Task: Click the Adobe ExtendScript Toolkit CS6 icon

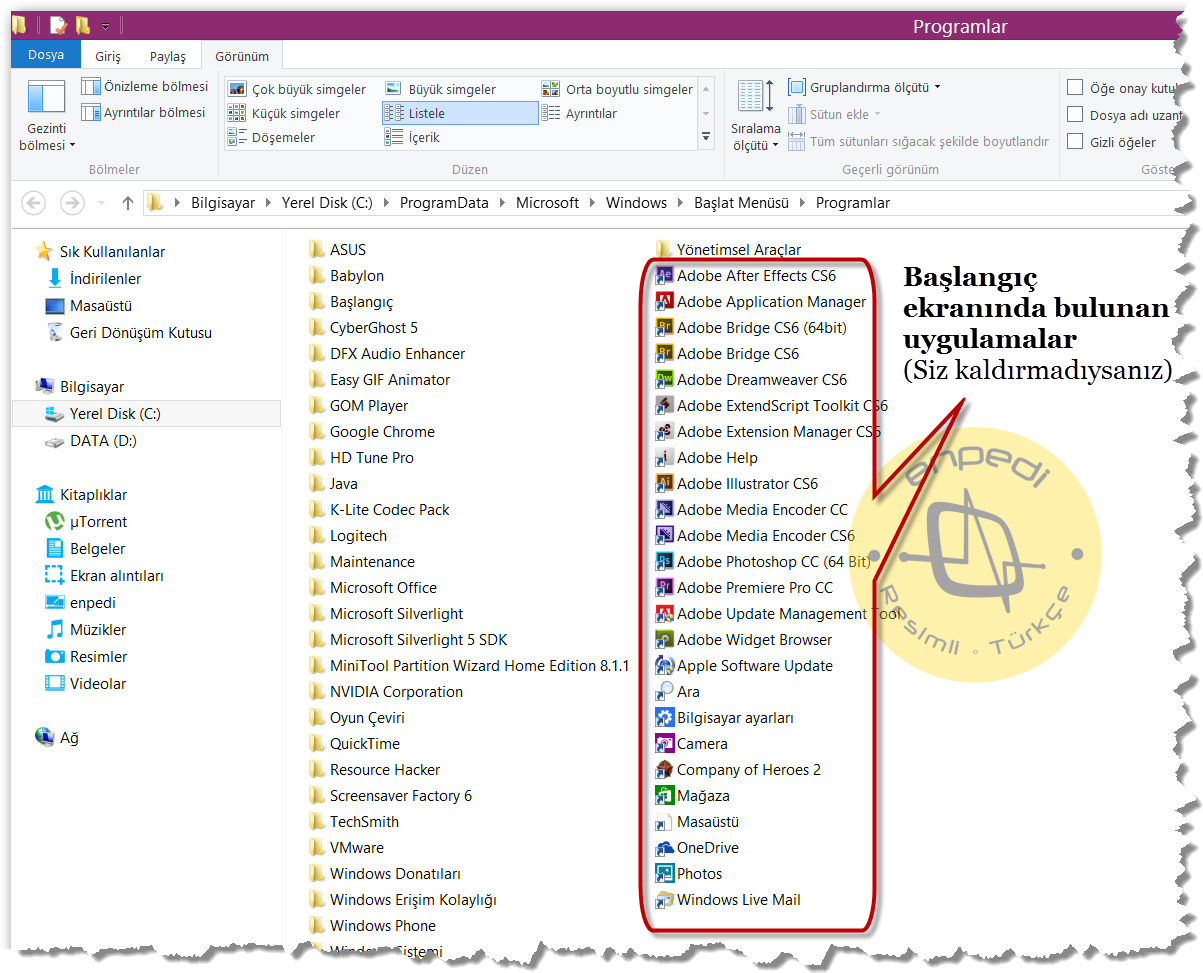Action: [x=664, y=406]
